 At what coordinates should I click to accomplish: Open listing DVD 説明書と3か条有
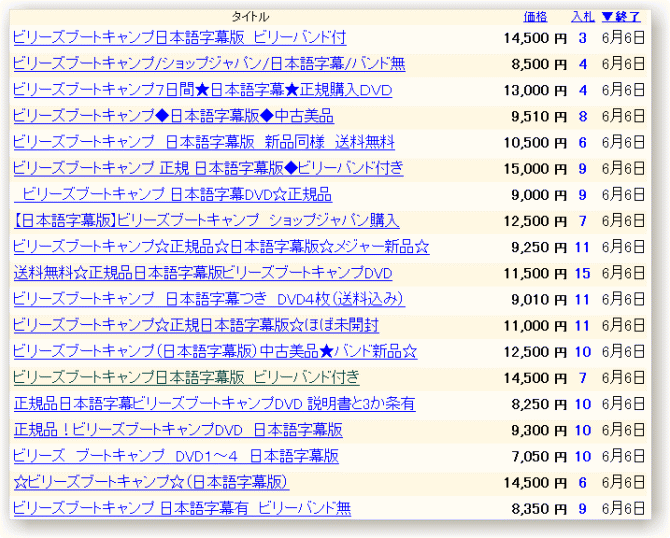tap(214, 403)
